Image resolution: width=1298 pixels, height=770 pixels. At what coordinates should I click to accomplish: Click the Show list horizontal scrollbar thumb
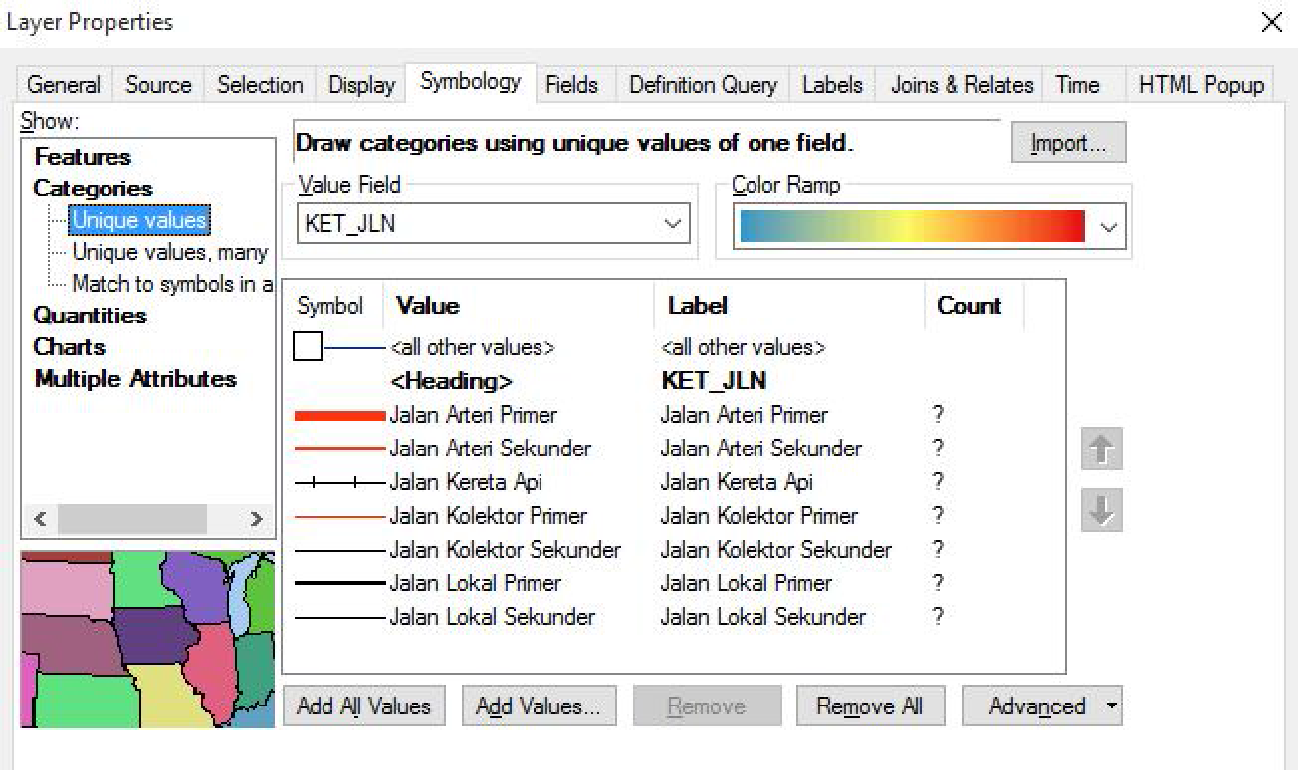coord(132,519)
